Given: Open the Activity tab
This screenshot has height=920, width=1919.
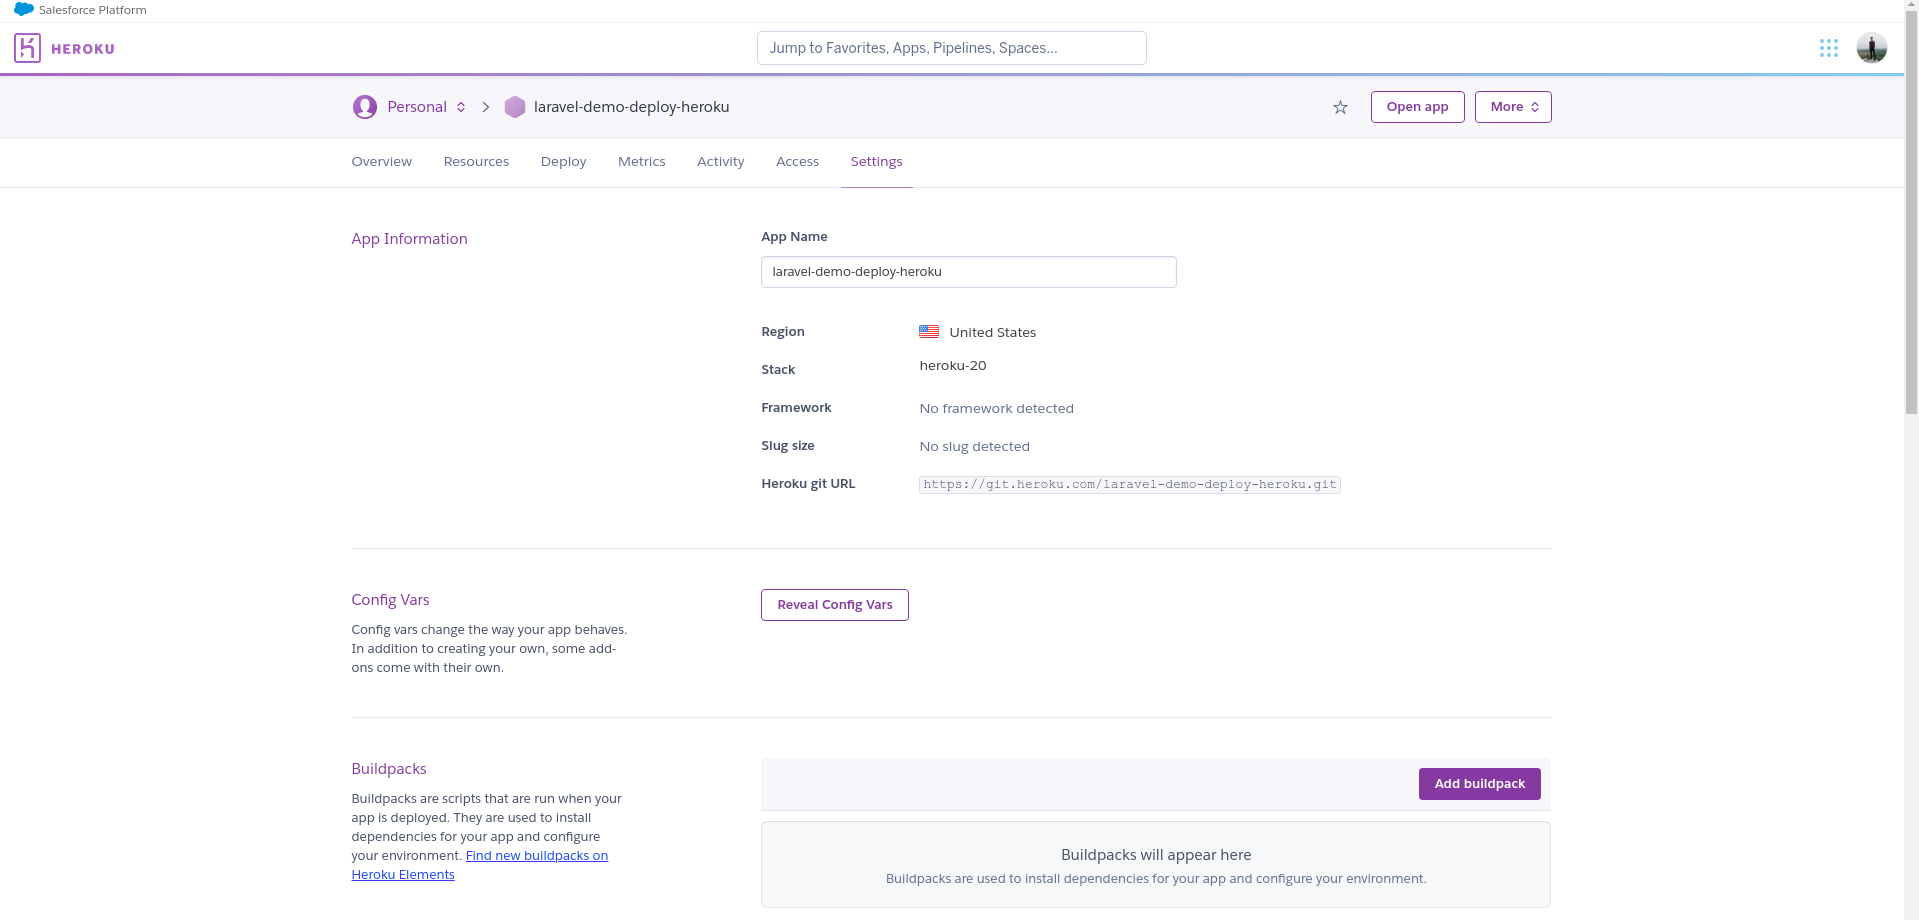Looking at the screenshot, I should click(720, 161).
